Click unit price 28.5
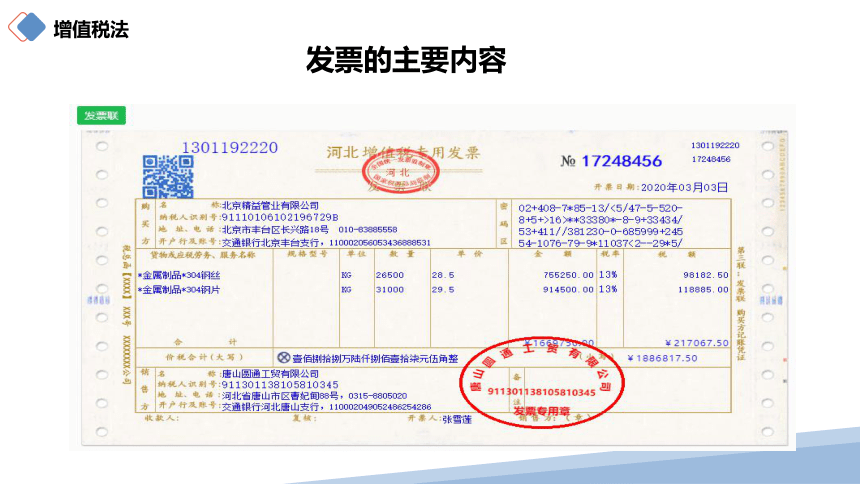This screenshot has height=484, width=860. point(443,275)
